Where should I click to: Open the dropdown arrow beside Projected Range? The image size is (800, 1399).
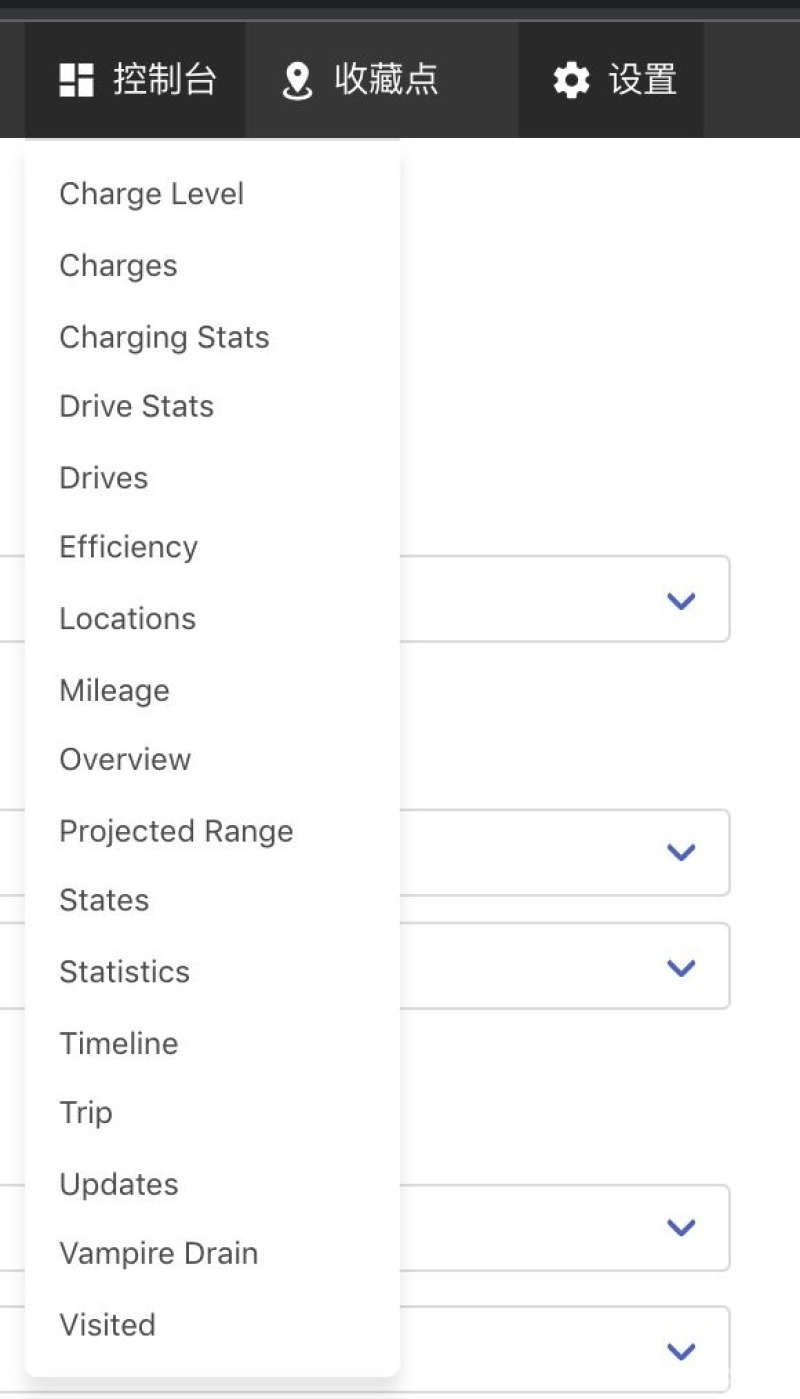[x=681, y=852]
